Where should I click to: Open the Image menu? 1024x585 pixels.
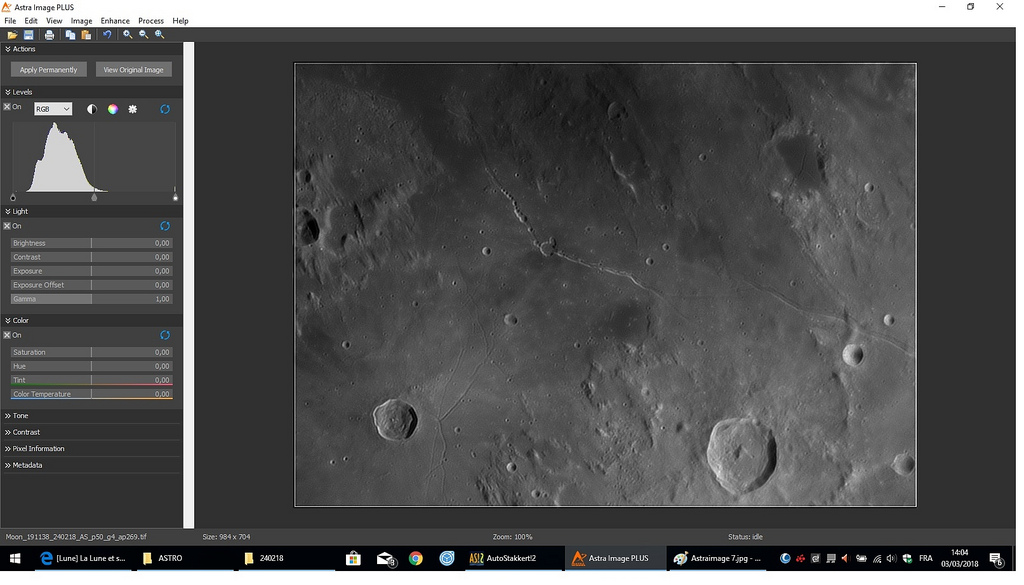click(x=82, y=21)
